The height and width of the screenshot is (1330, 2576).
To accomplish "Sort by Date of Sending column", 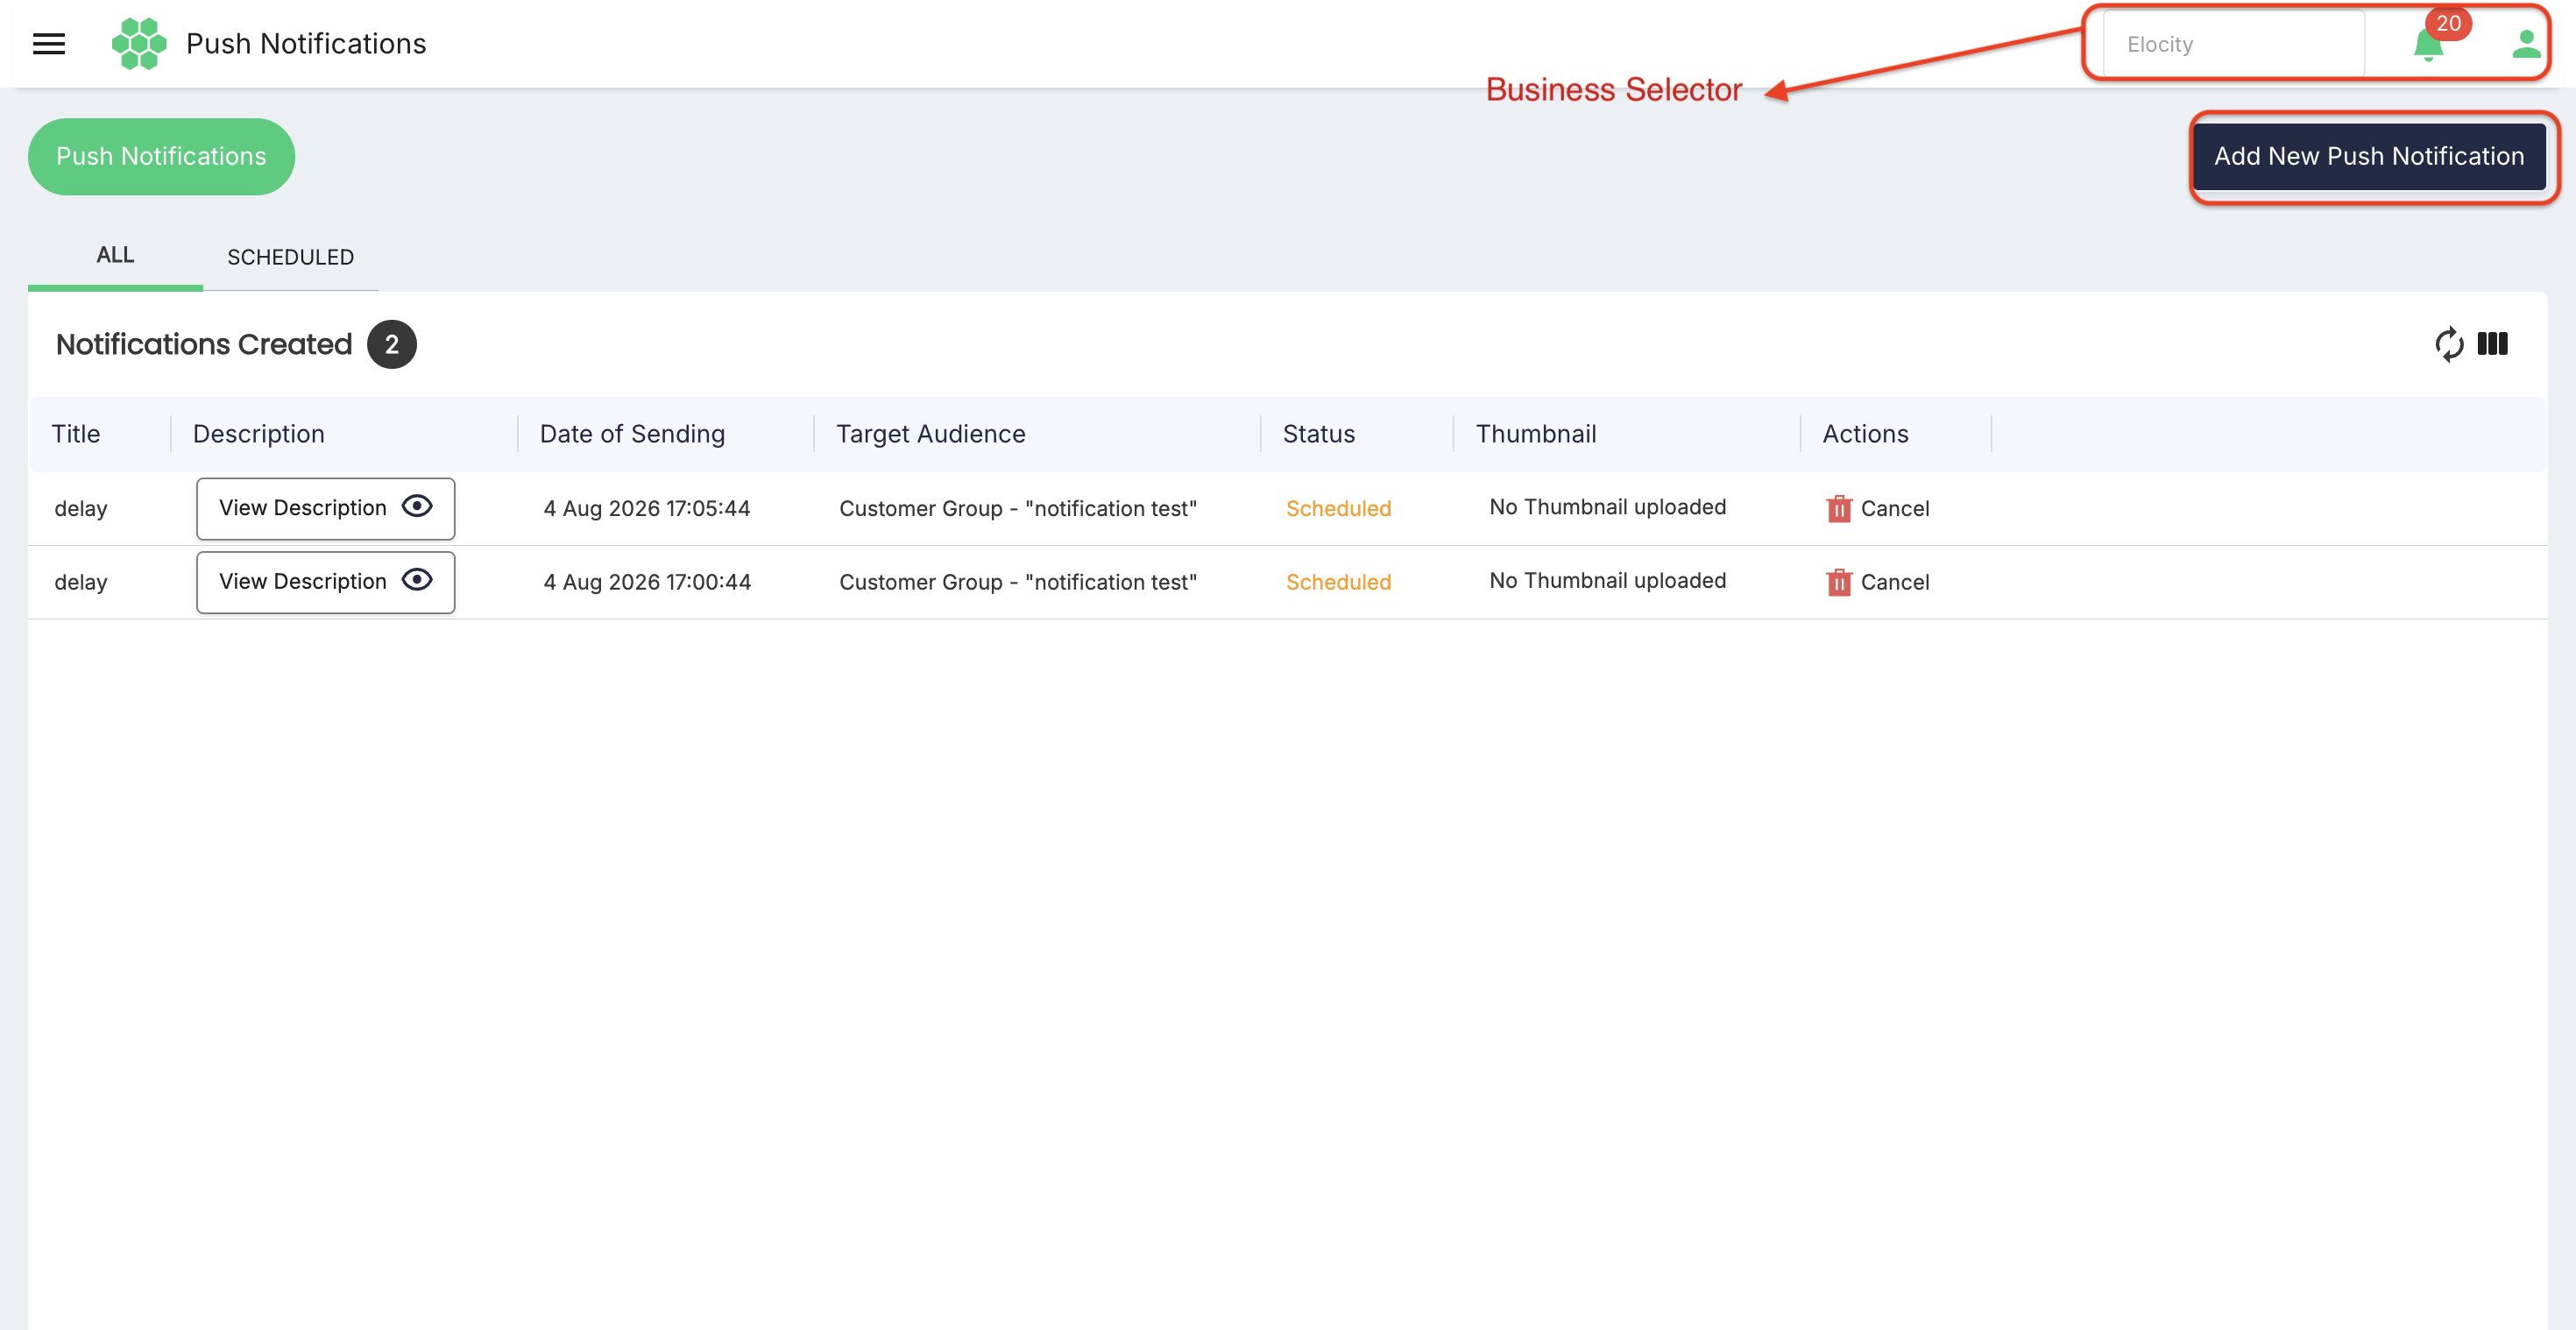I will coord(632,434).
